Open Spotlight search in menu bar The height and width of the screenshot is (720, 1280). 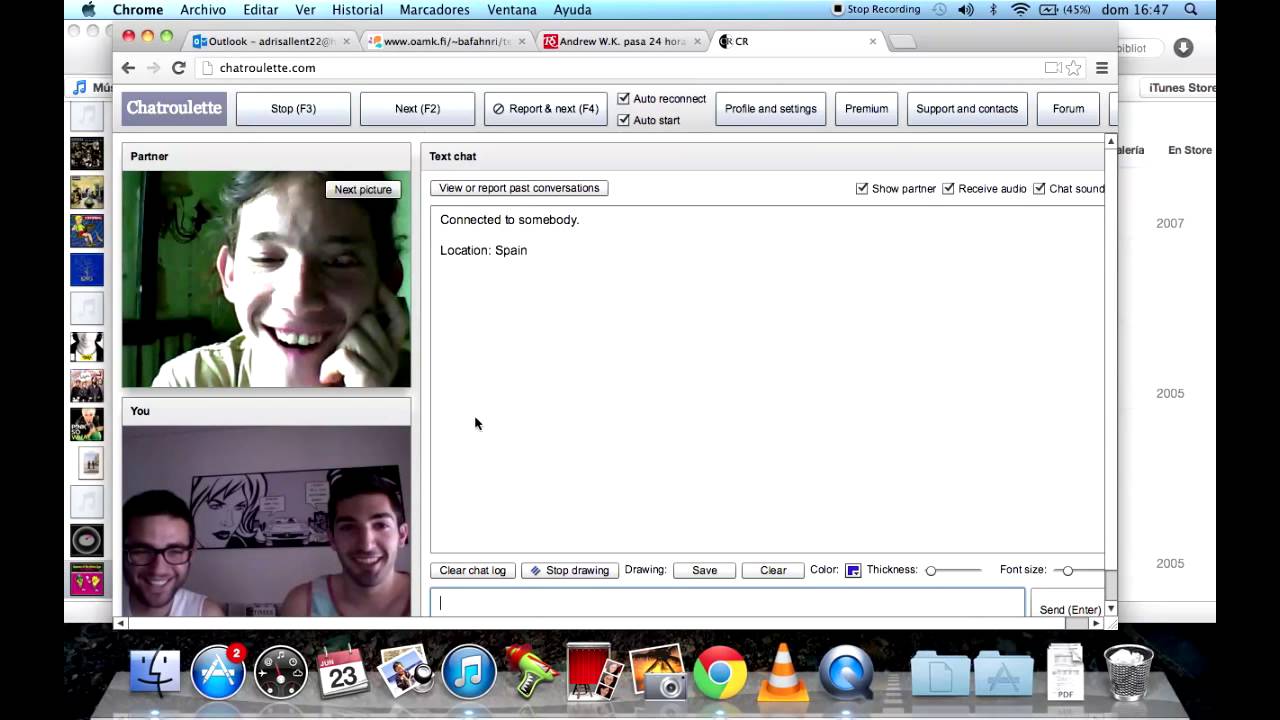pyautogui.click(x=1191, y=10)
